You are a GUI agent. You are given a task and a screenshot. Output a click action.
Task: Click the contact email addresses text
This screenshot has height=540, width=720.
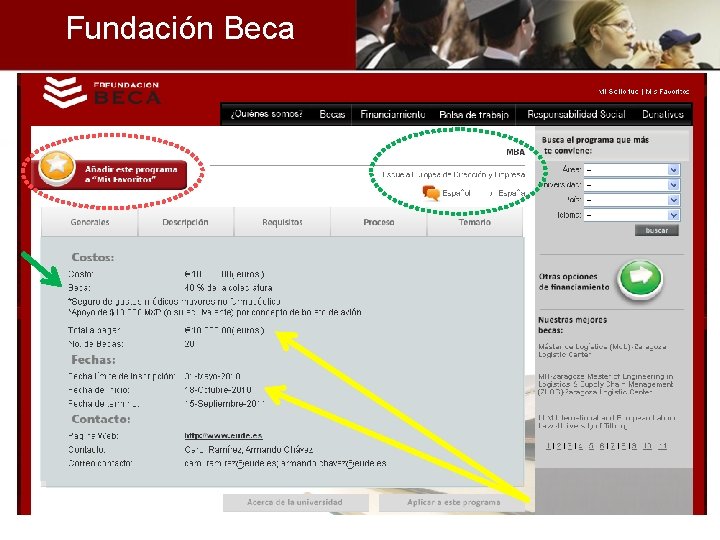pos(285,463)
